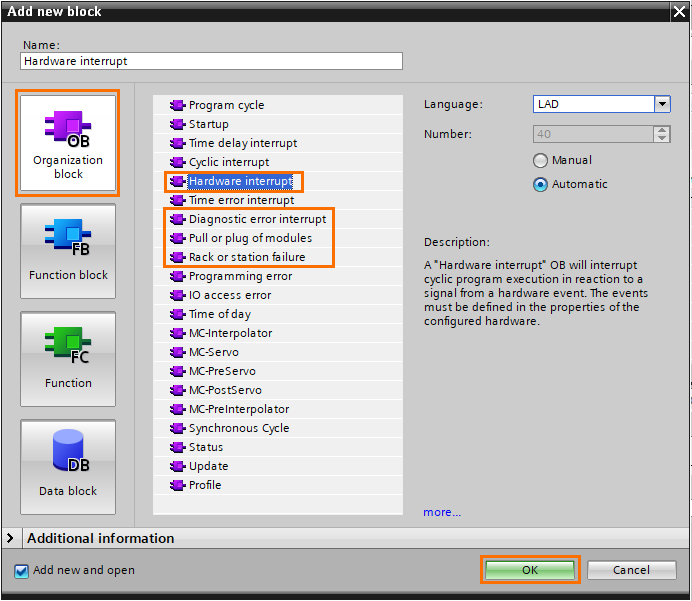Image resolution: width=692 pixels, height=601 pixels.
Task: Click the icon beside Programming error
Action: 177,276
